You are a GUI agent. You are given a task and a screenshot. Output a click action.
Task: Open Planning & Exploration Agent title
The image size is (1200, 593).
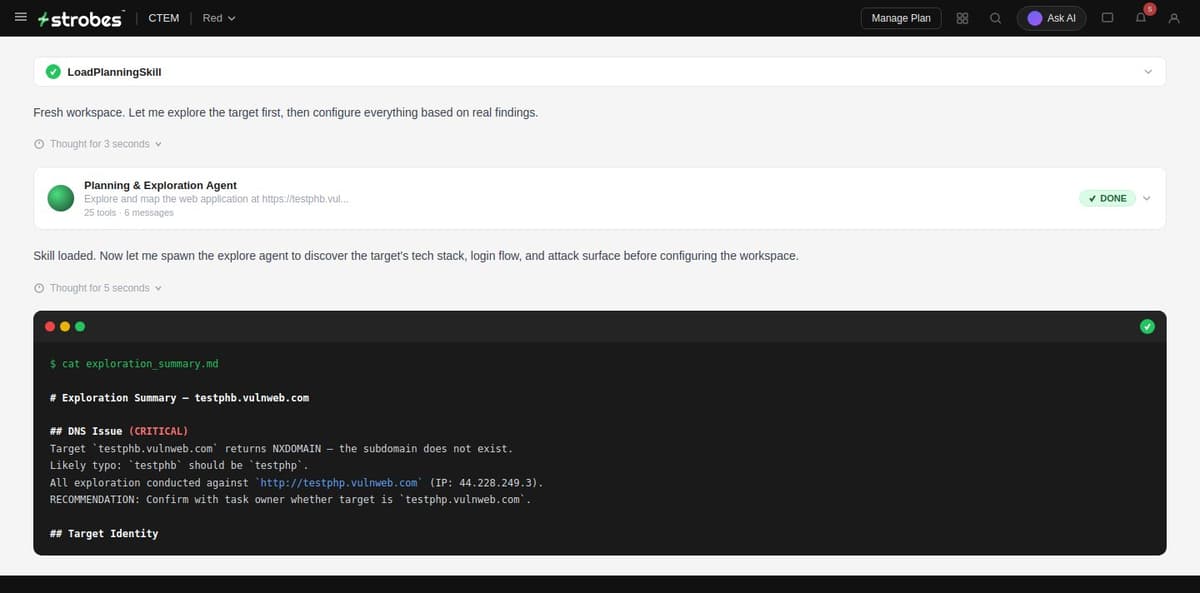click(160, 185)
